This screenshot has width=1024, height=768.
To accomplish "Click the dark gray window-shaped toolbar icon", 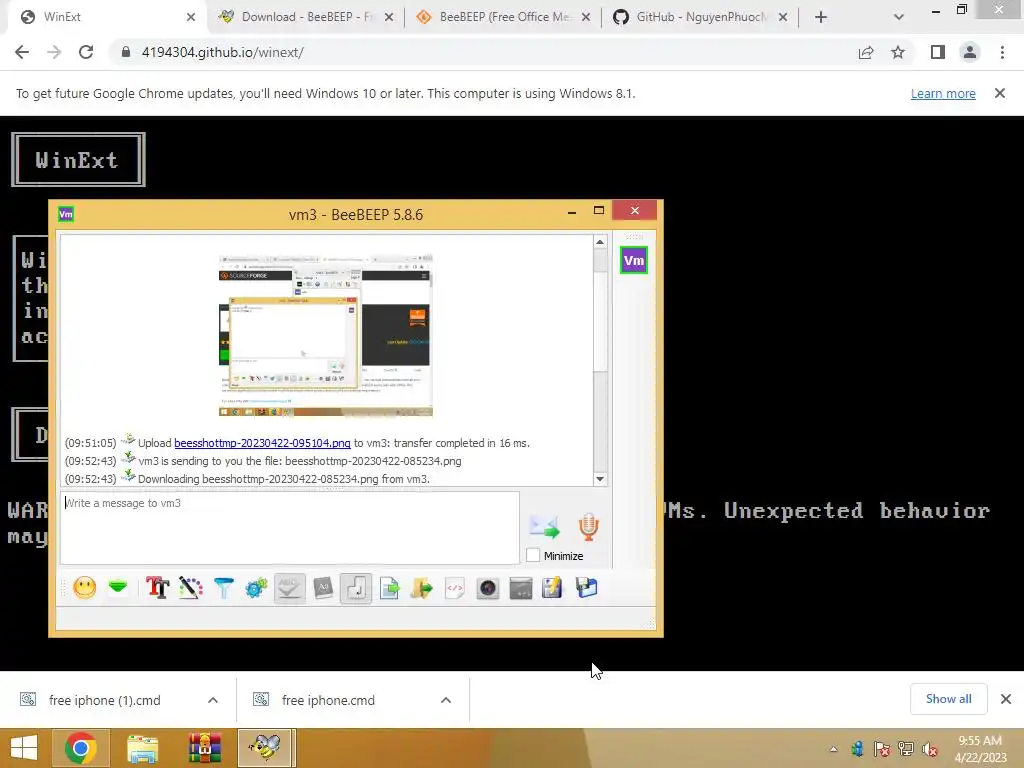I will point(520,588).
